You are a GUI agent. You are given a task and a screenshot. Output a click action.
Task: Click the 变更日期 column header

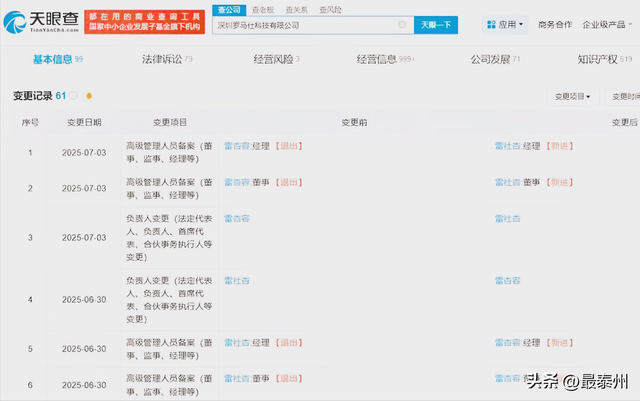[84, 123]
